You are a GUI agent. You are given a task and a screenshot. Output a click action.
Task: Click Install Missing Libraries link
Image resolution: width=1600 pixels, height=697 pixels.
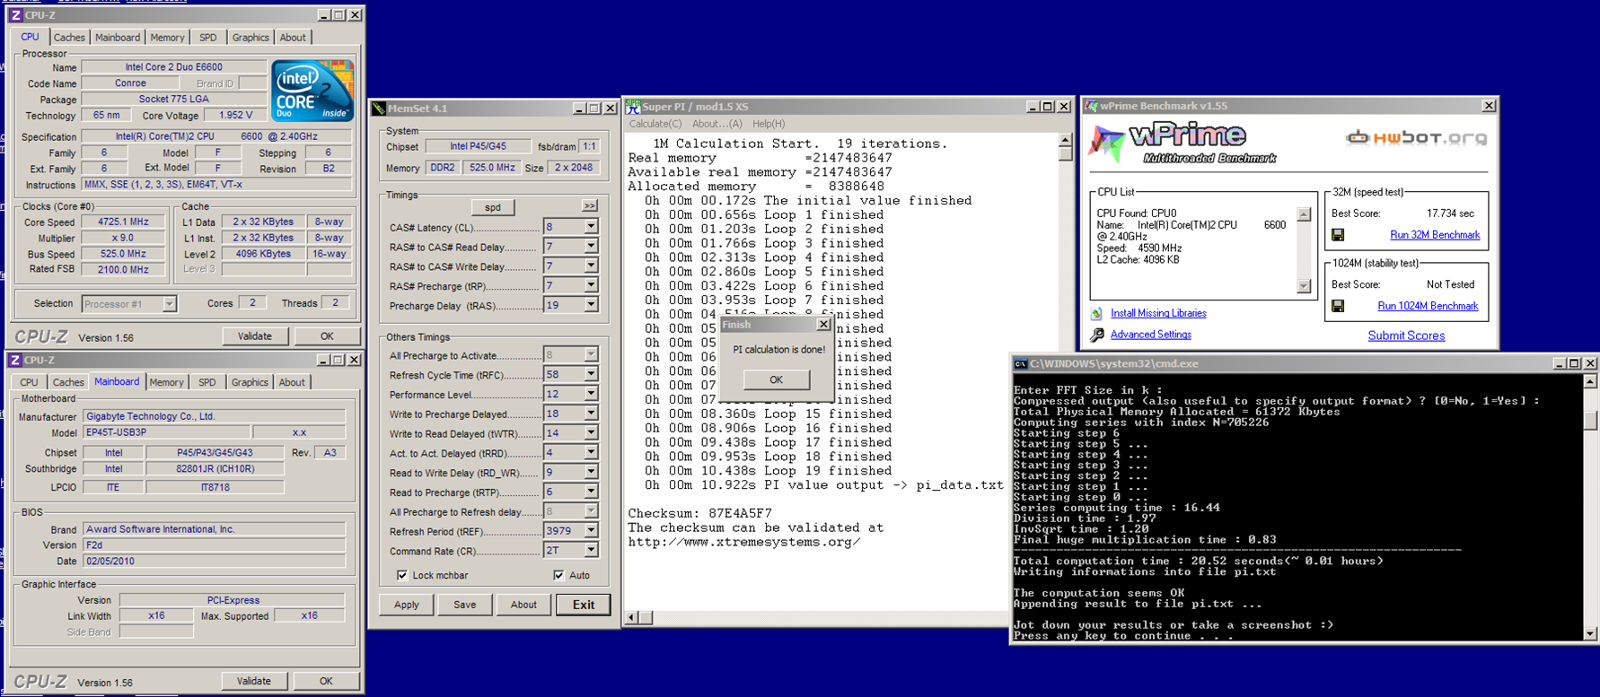tap(1158, 314)
